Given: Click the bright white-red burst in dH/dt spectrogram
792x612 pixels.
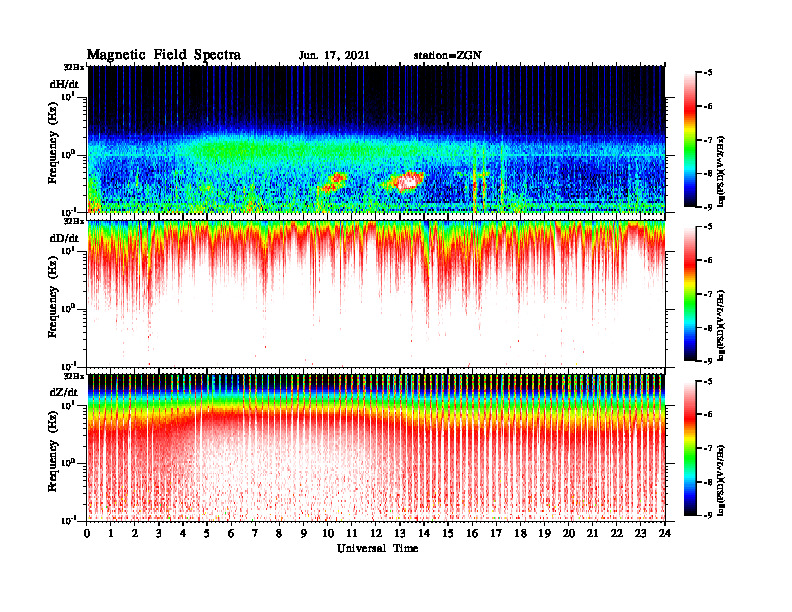Looking at the screenshot, I should (408, 181).
